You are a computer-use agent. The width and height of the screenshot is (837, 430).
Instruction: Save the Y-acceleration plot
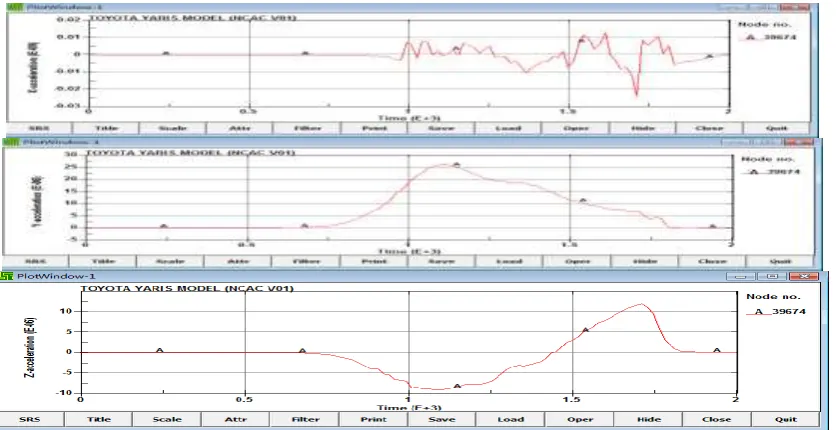tap(441, 261)
